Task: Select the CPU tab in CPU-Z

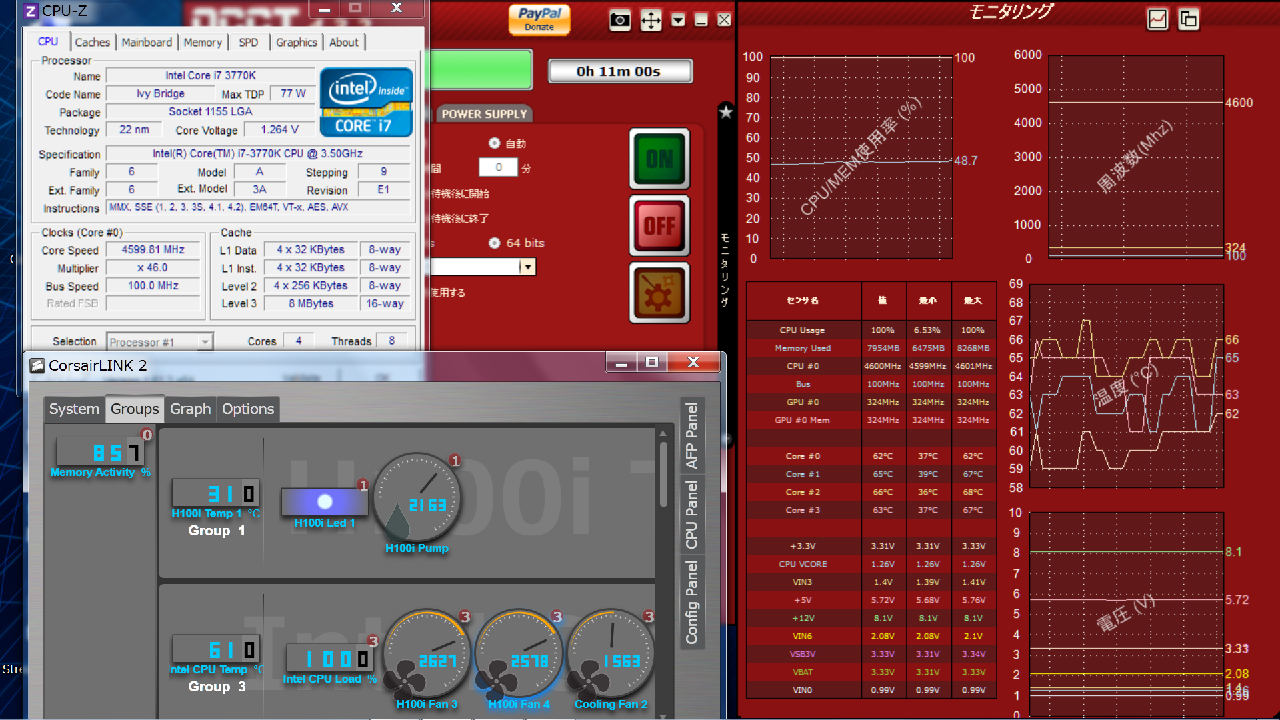Action: [48, 41]
